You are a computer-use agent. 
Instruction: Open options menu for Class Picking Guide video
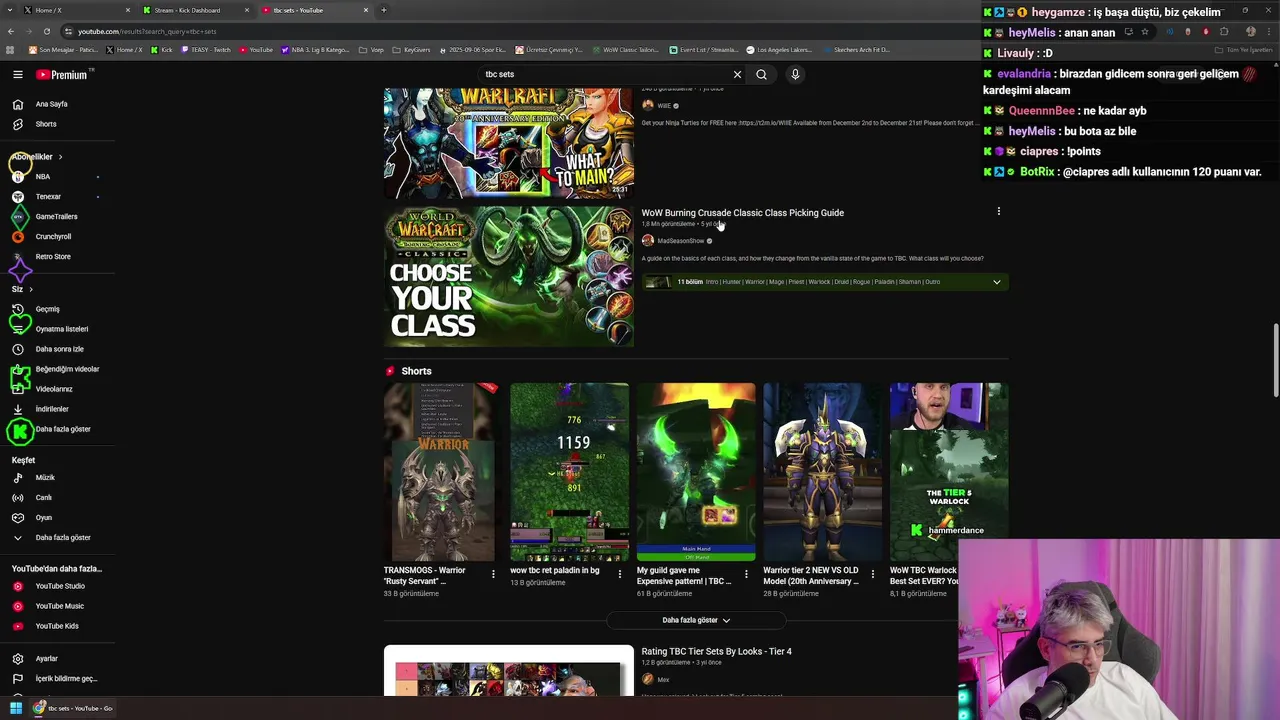[998, 212]
